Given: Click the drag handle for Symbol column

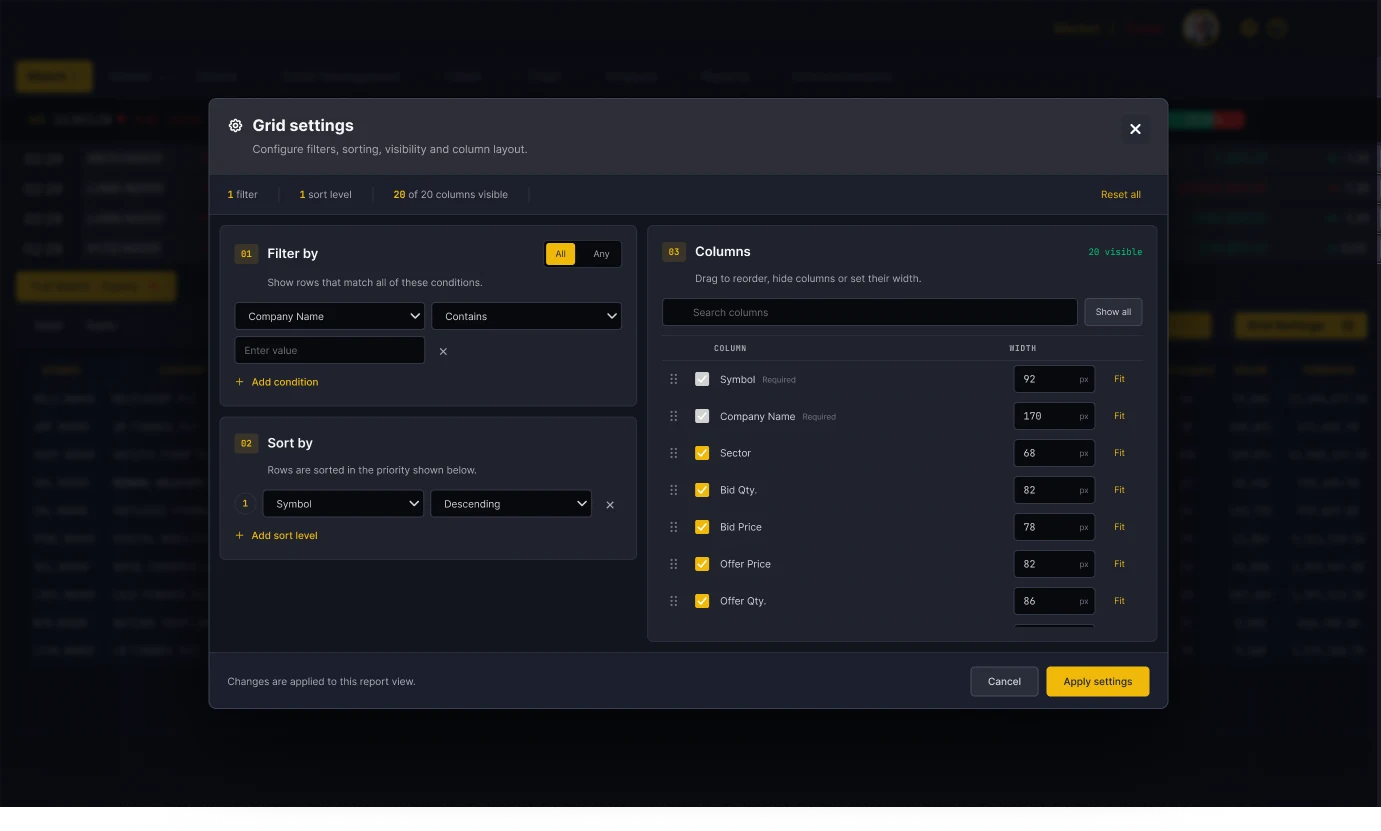Looking at the screenshot, I should point(674,379).
